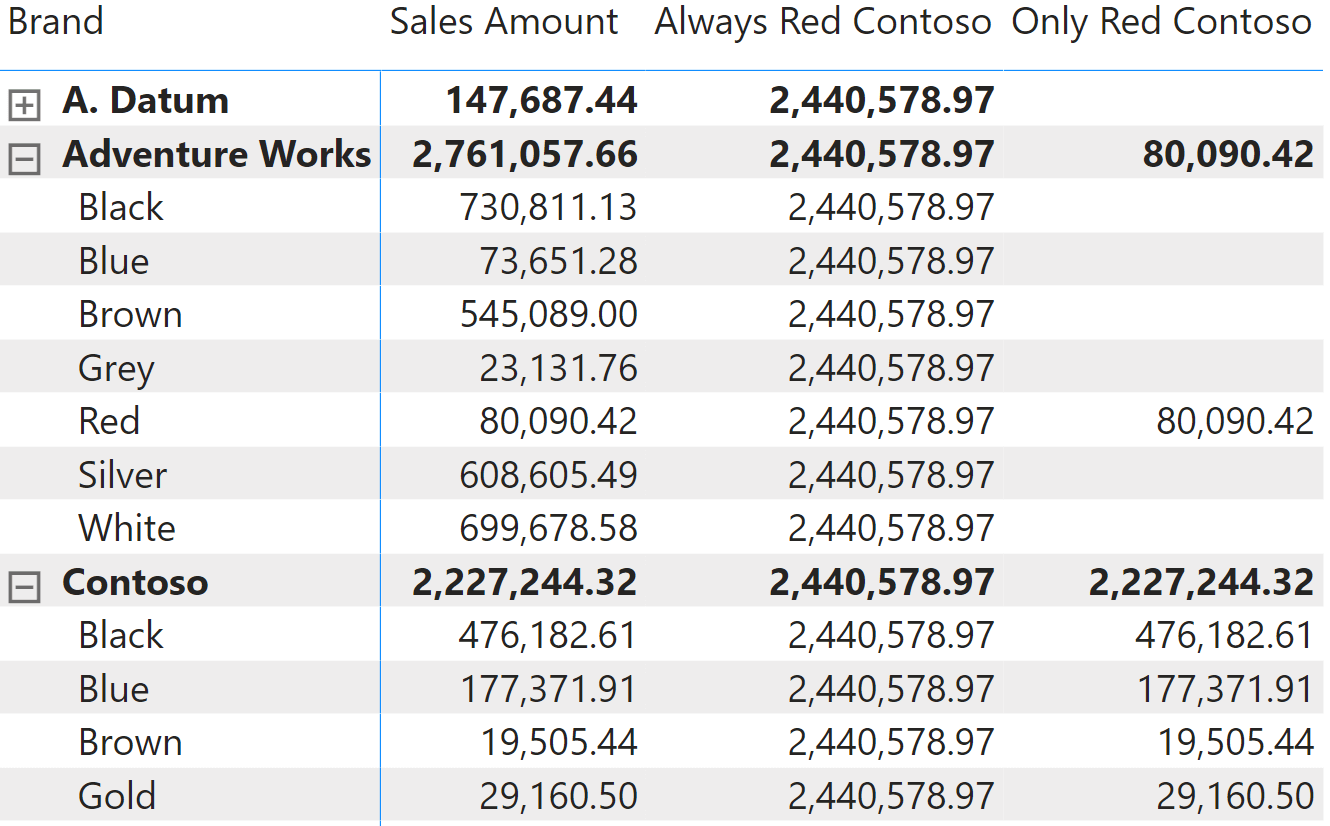This screenshot has width=1330, height=826.
Task: Click the Always Red Contoso column header
Action: point(823,22)
